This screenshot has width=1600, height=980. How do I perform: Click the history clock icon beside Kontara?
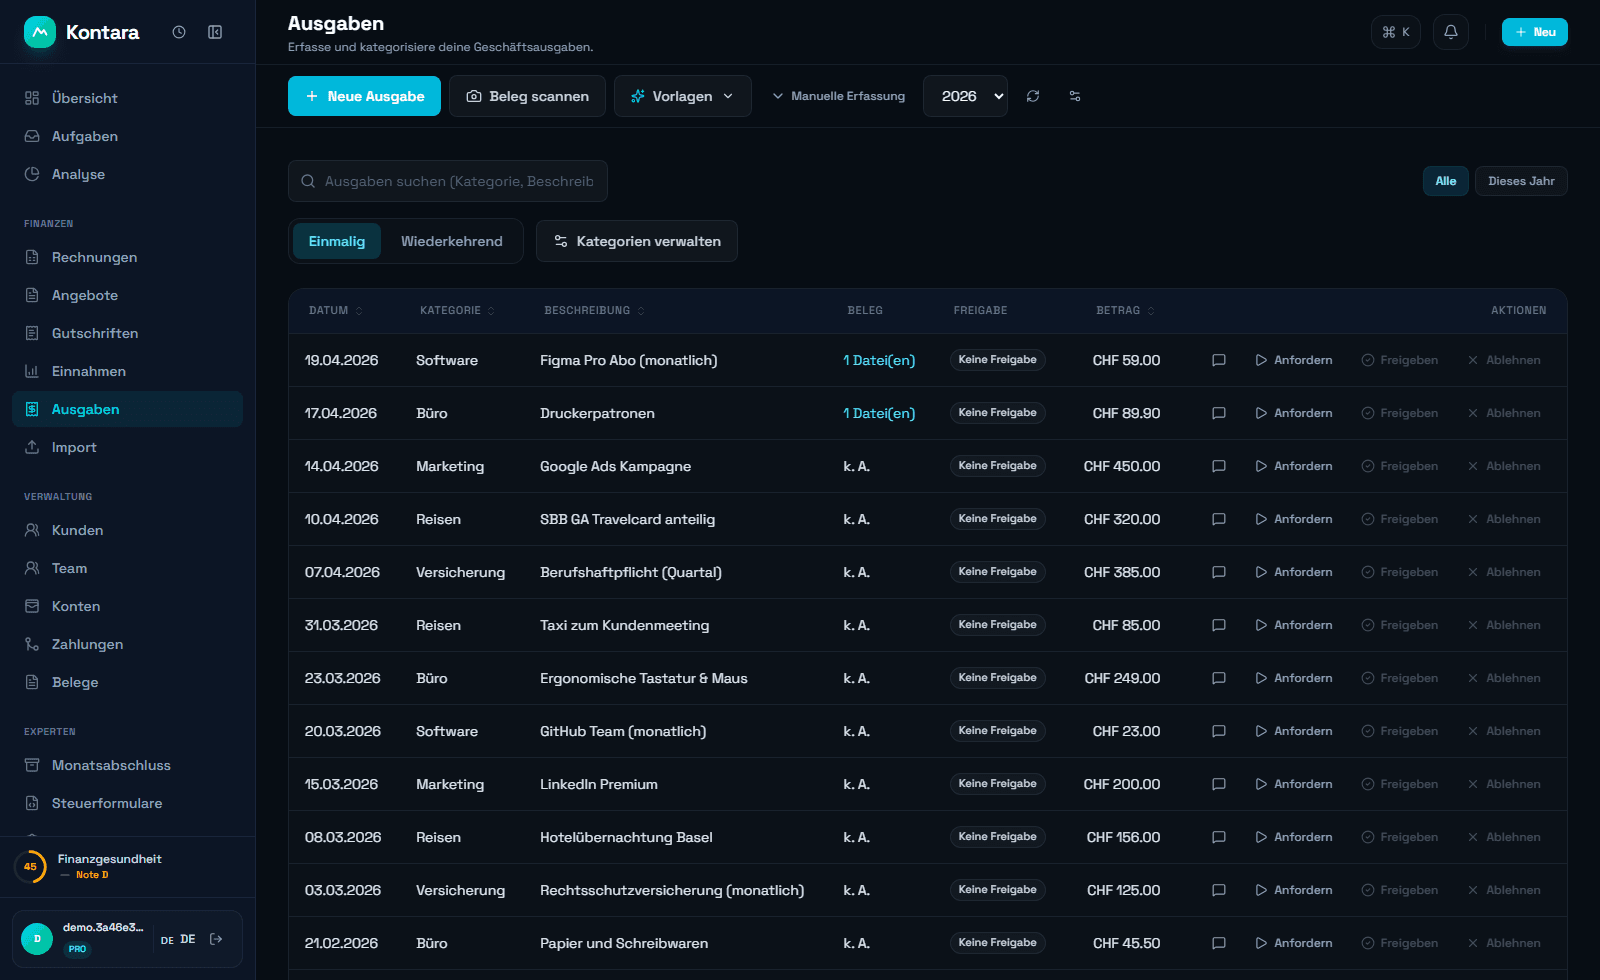179,32
